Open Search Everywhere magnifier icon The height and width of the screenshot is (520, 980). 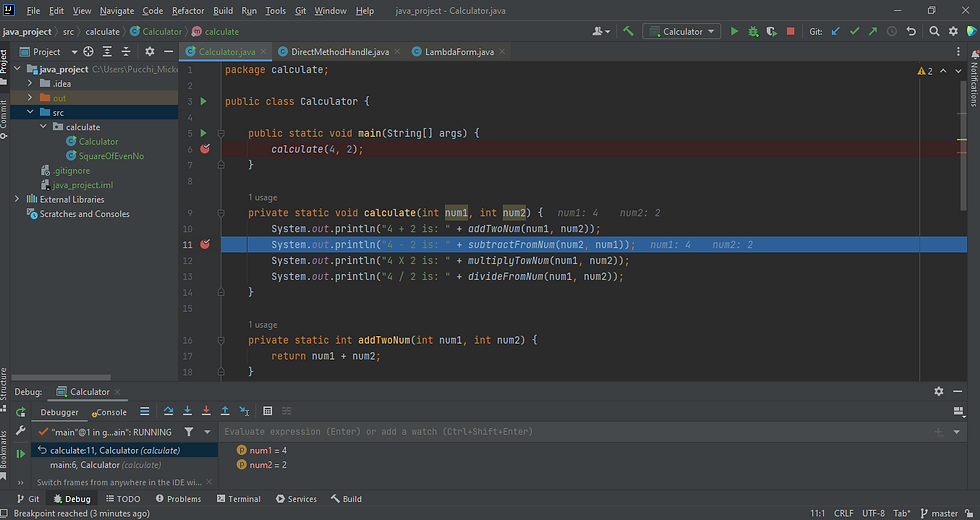[934, 31]
